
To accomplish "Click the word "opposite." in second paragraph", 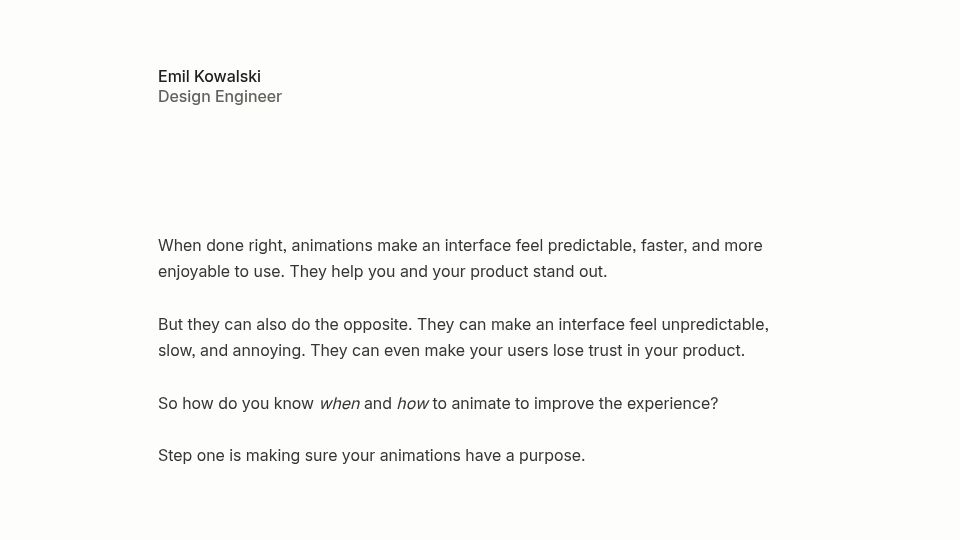I will (378, 325).
